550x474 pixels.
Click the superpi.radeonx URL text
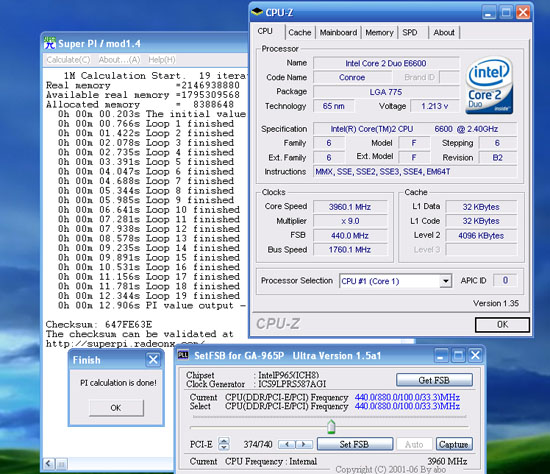126,343
